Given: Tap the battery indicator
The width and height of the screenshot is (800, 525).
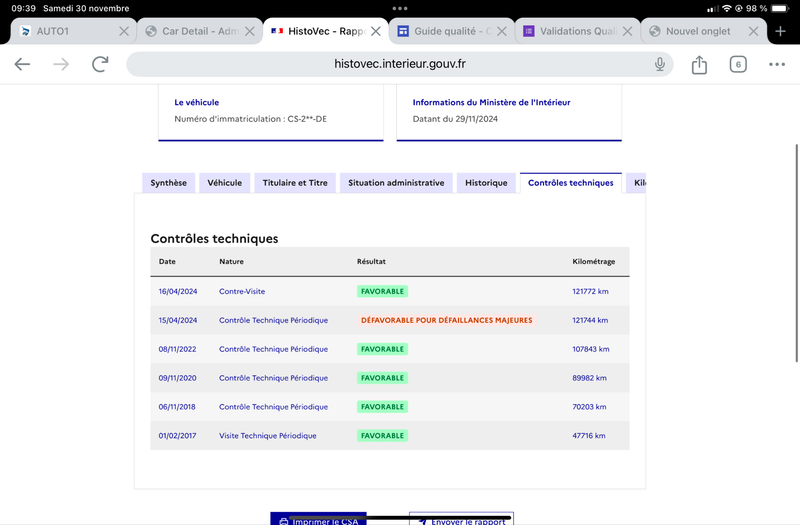Looking at the screenshot, I should coord(780,9).
